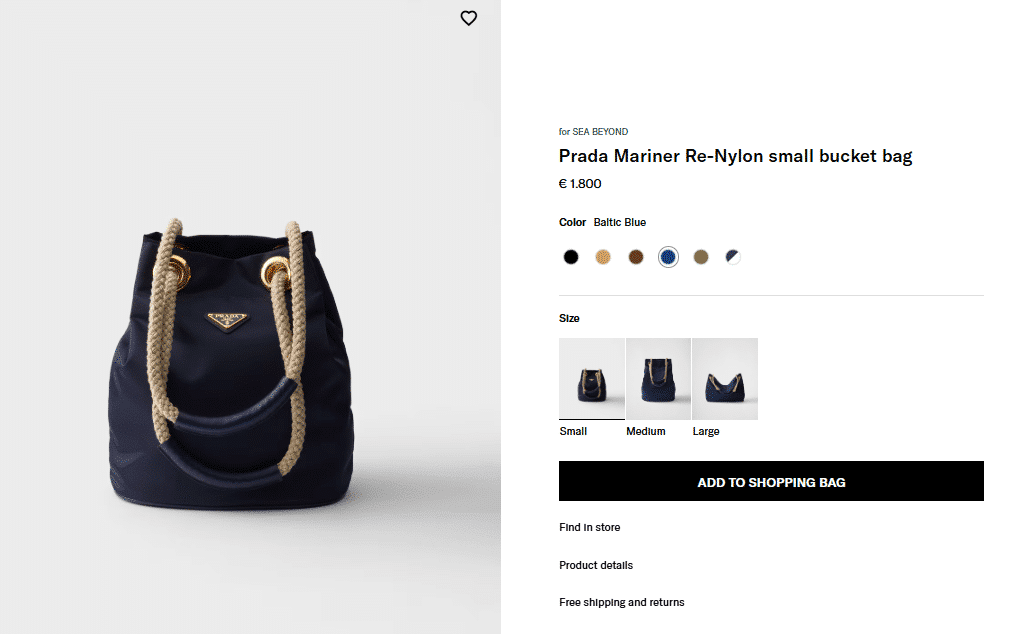This screenshot has height=634, width=1013.
Task: Pick the Large size bag thumbnail
Action: click(x=725, y=378)
